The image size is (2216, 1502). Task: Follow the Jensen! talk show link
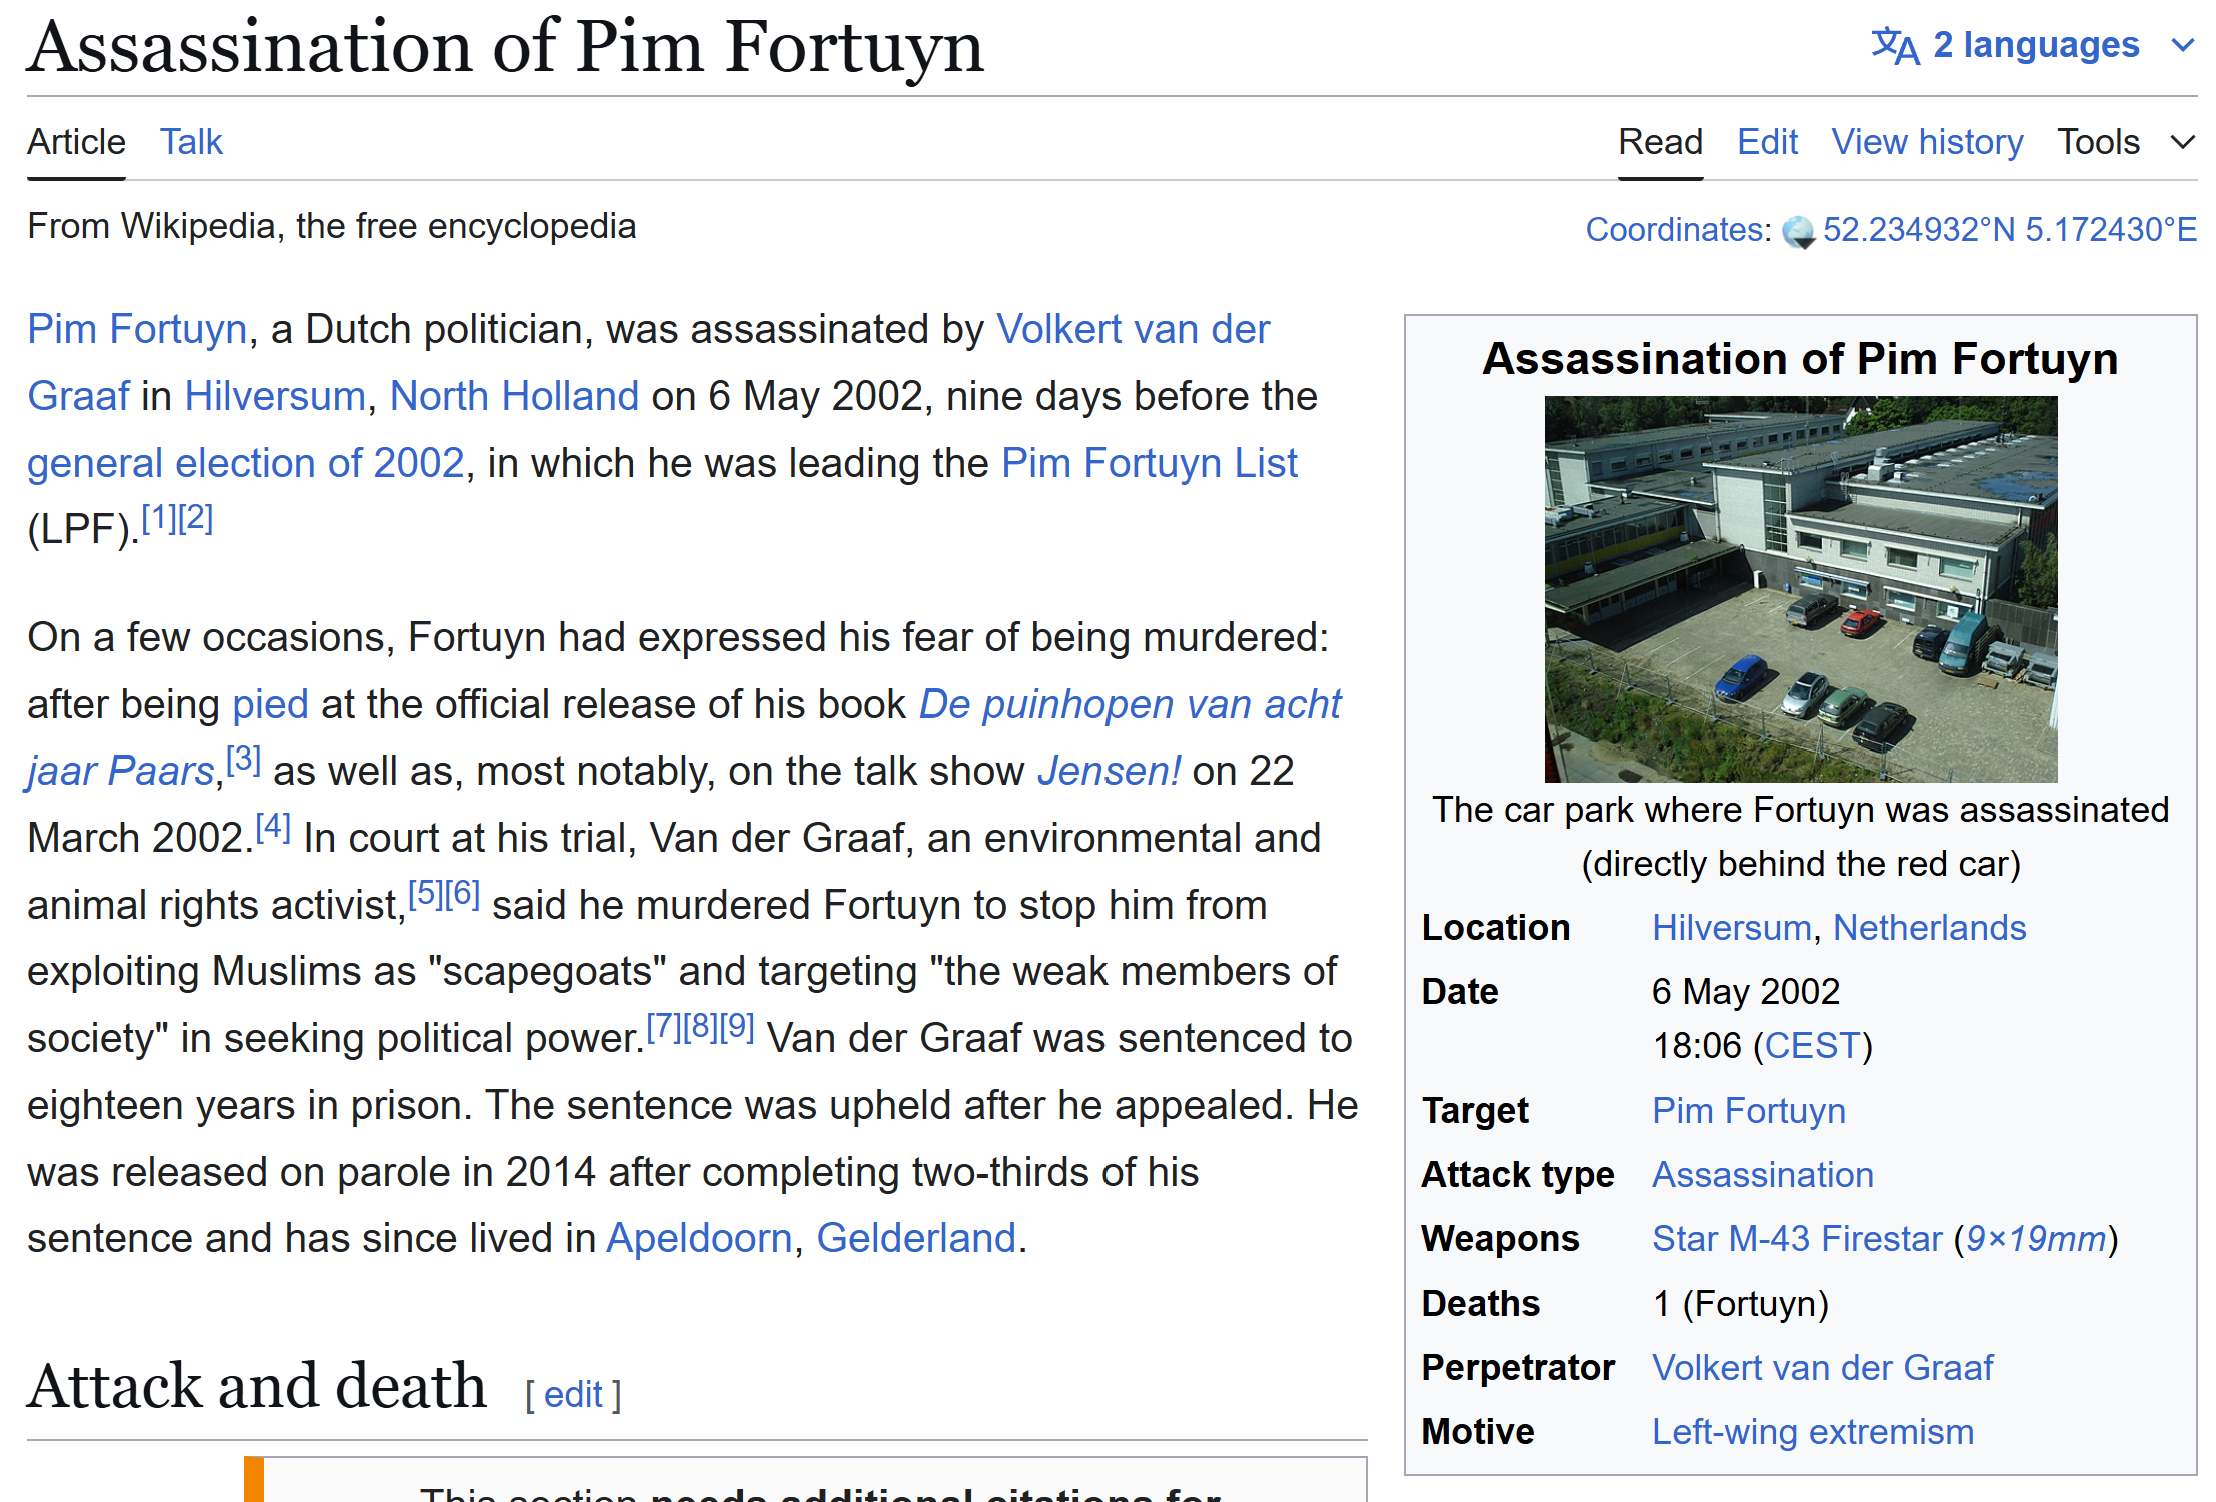1108,771
